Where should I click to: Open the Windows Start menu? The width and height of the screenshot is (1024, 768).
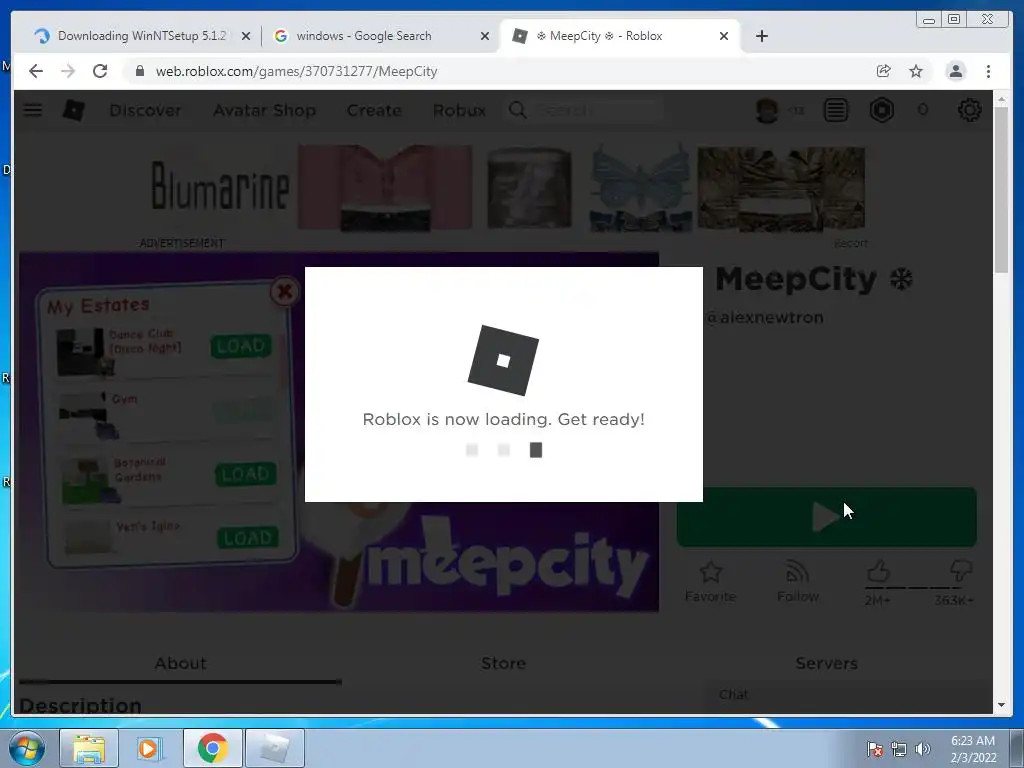click(x=26, y=748)
